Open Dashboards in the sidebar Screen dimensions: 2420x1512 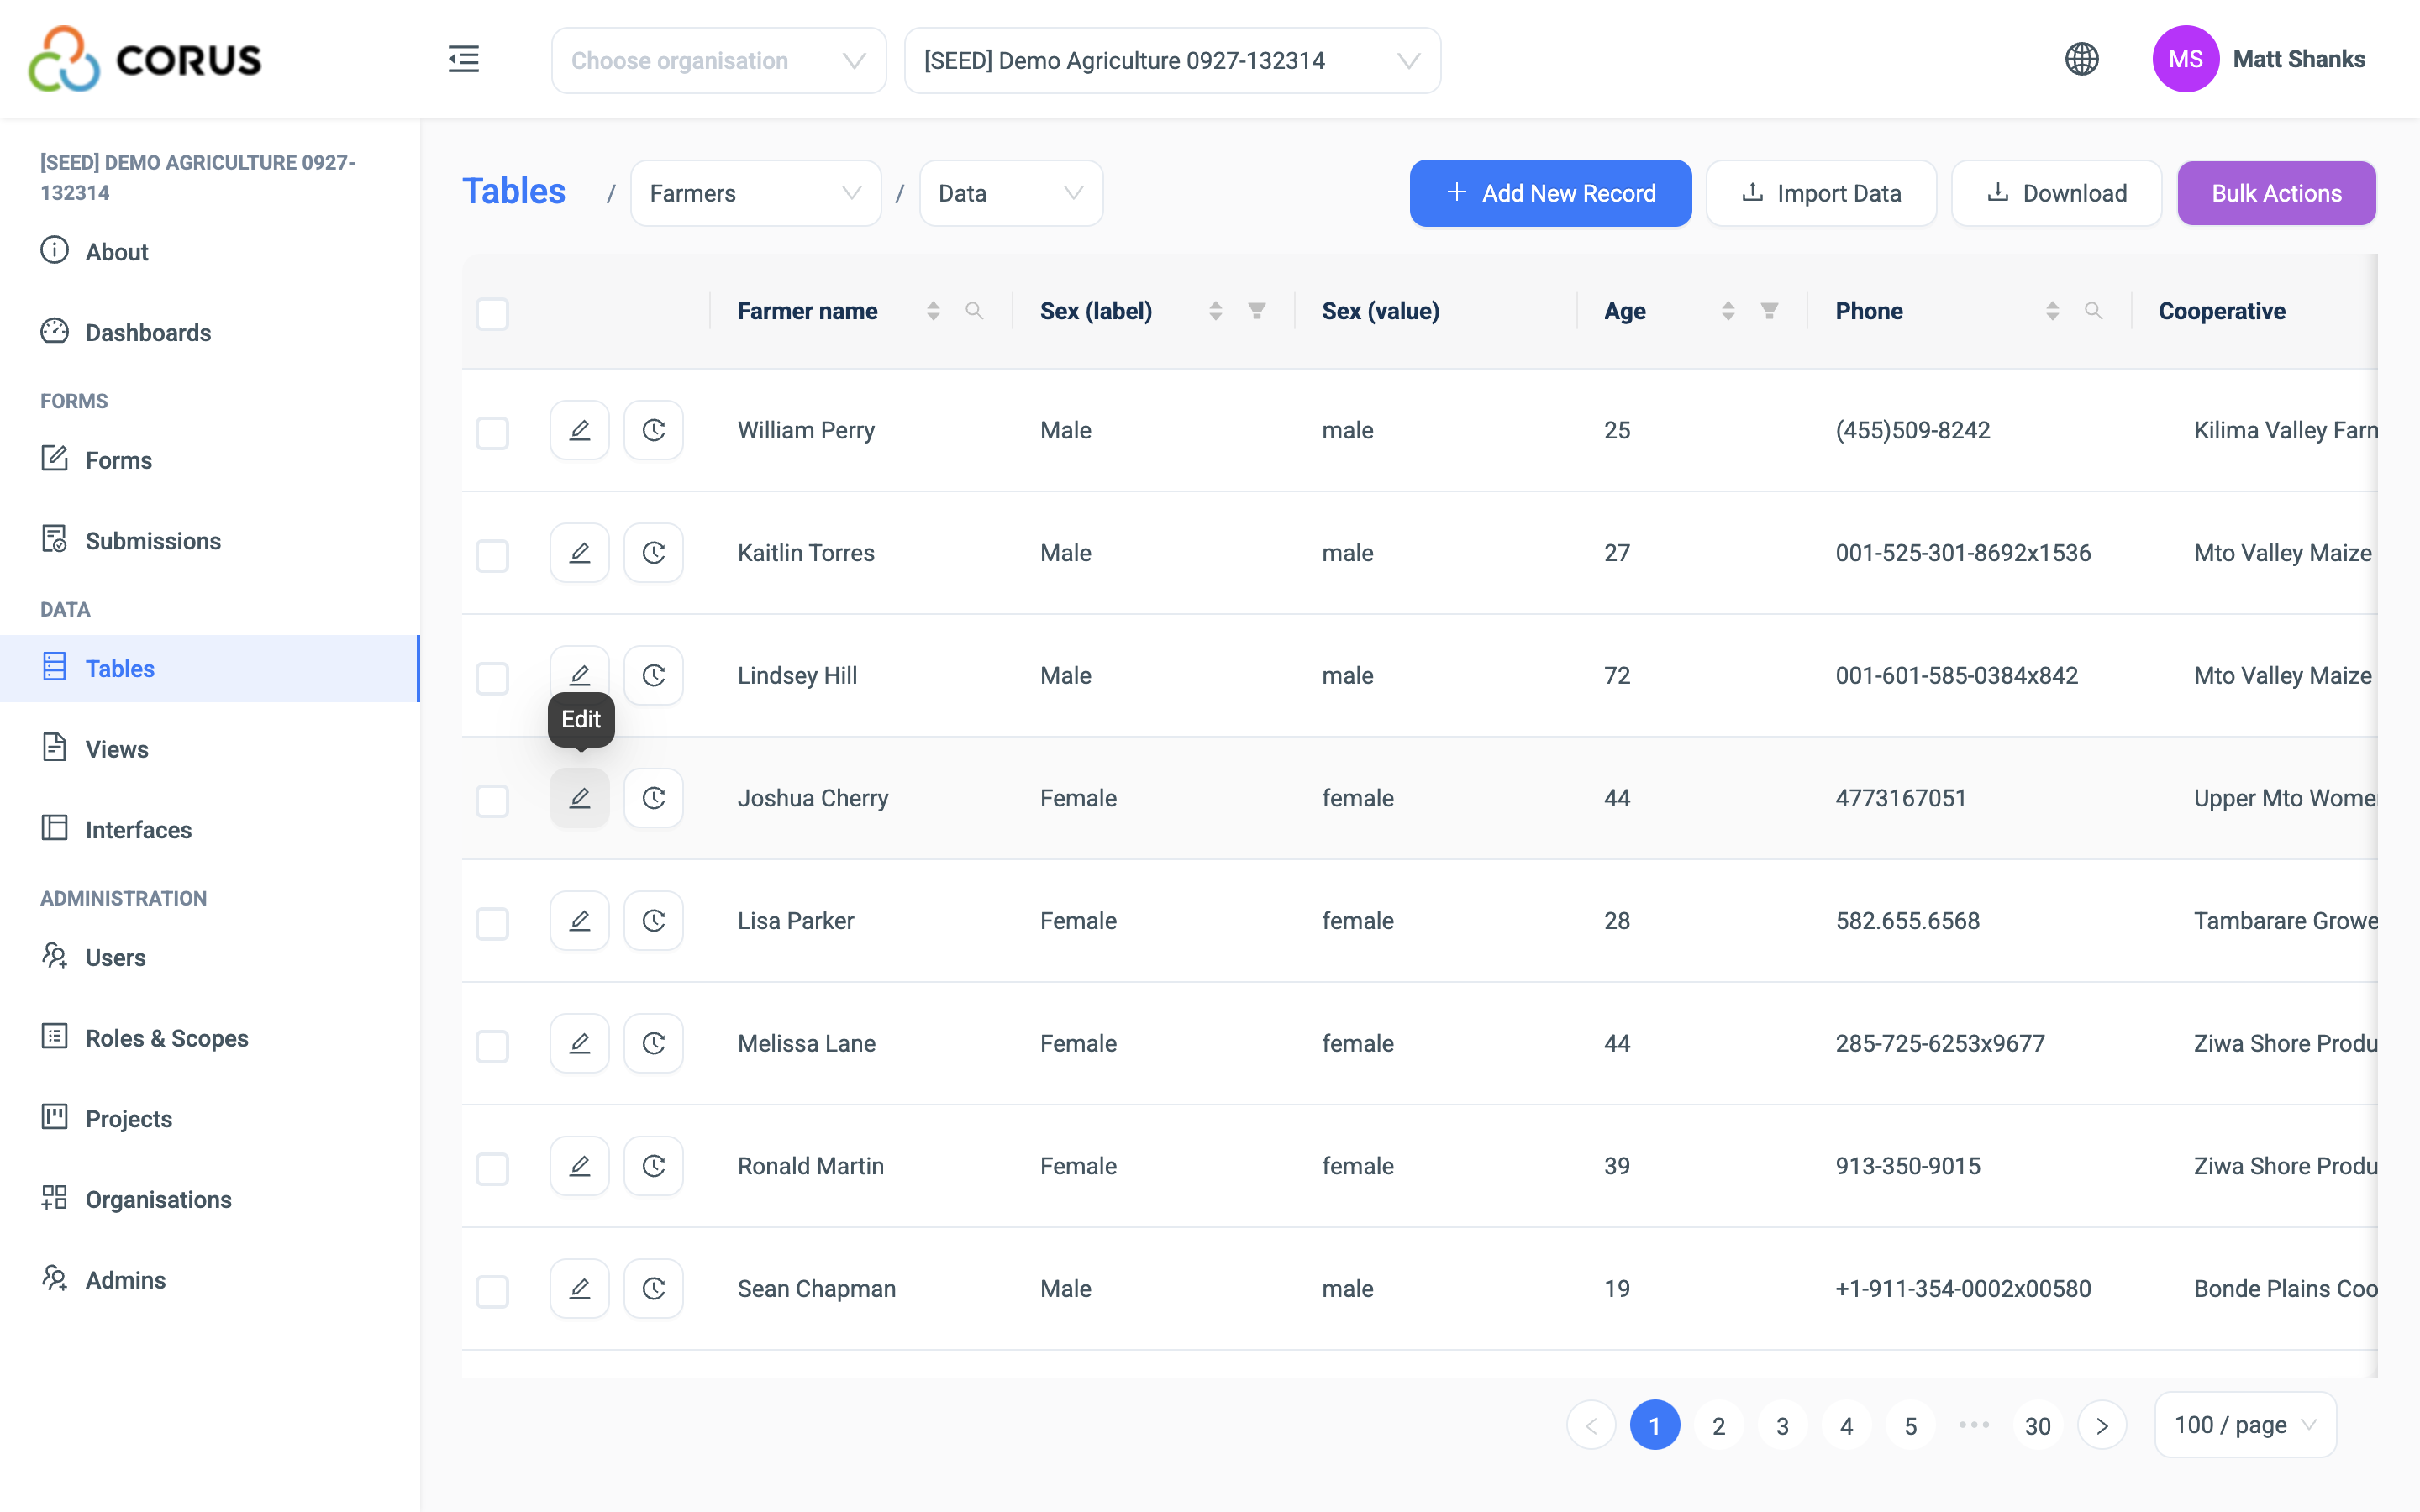[147, 332]
